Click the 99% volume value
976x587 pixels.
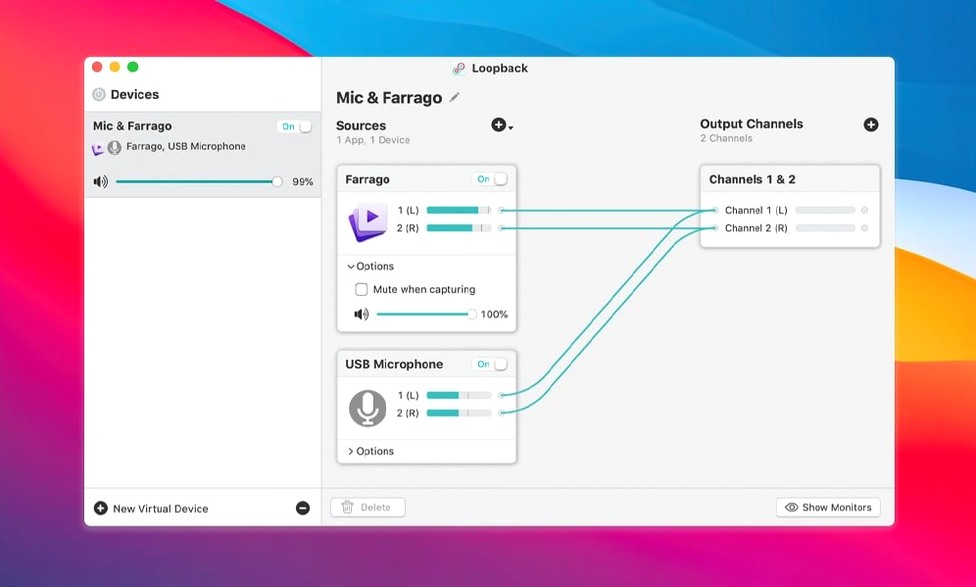[x=303, y=182]
